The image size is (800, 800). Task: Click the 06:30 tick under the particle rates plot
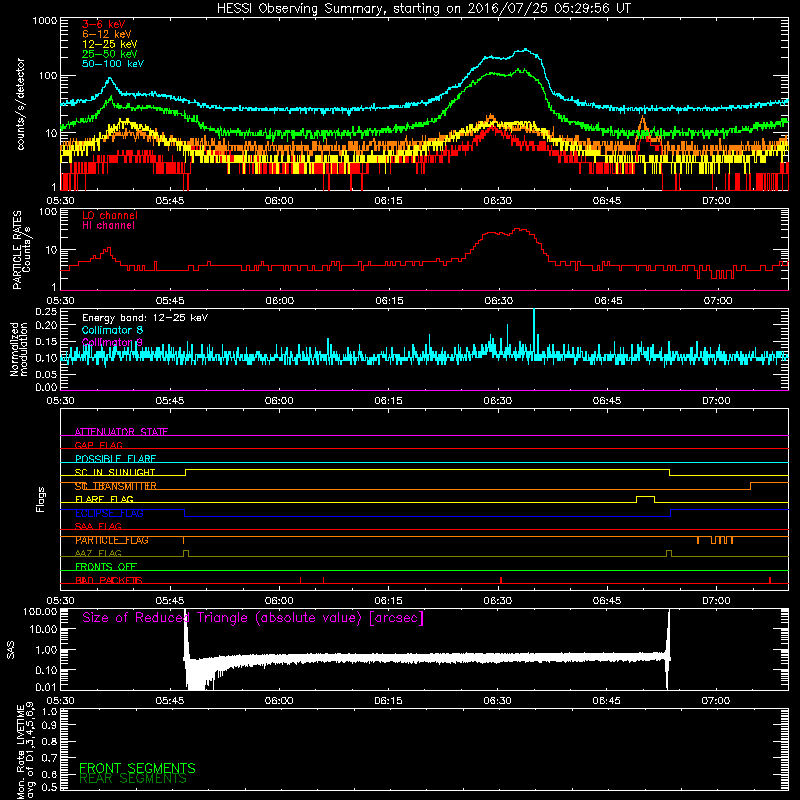[x=498, y=301]
